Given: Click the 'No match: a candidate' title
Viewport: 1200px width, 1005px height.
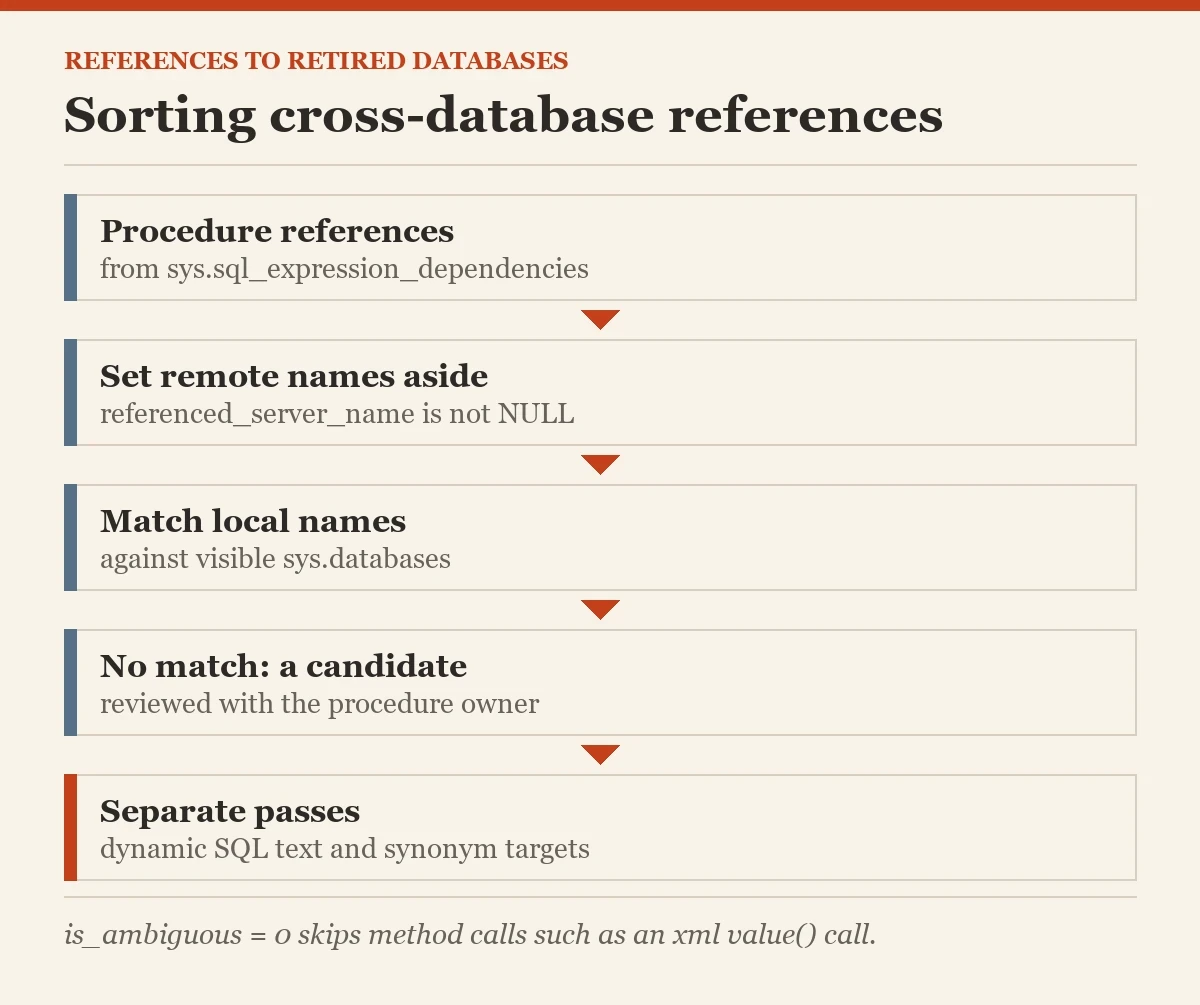Looking at the screenshot, I should pos(283,666).
